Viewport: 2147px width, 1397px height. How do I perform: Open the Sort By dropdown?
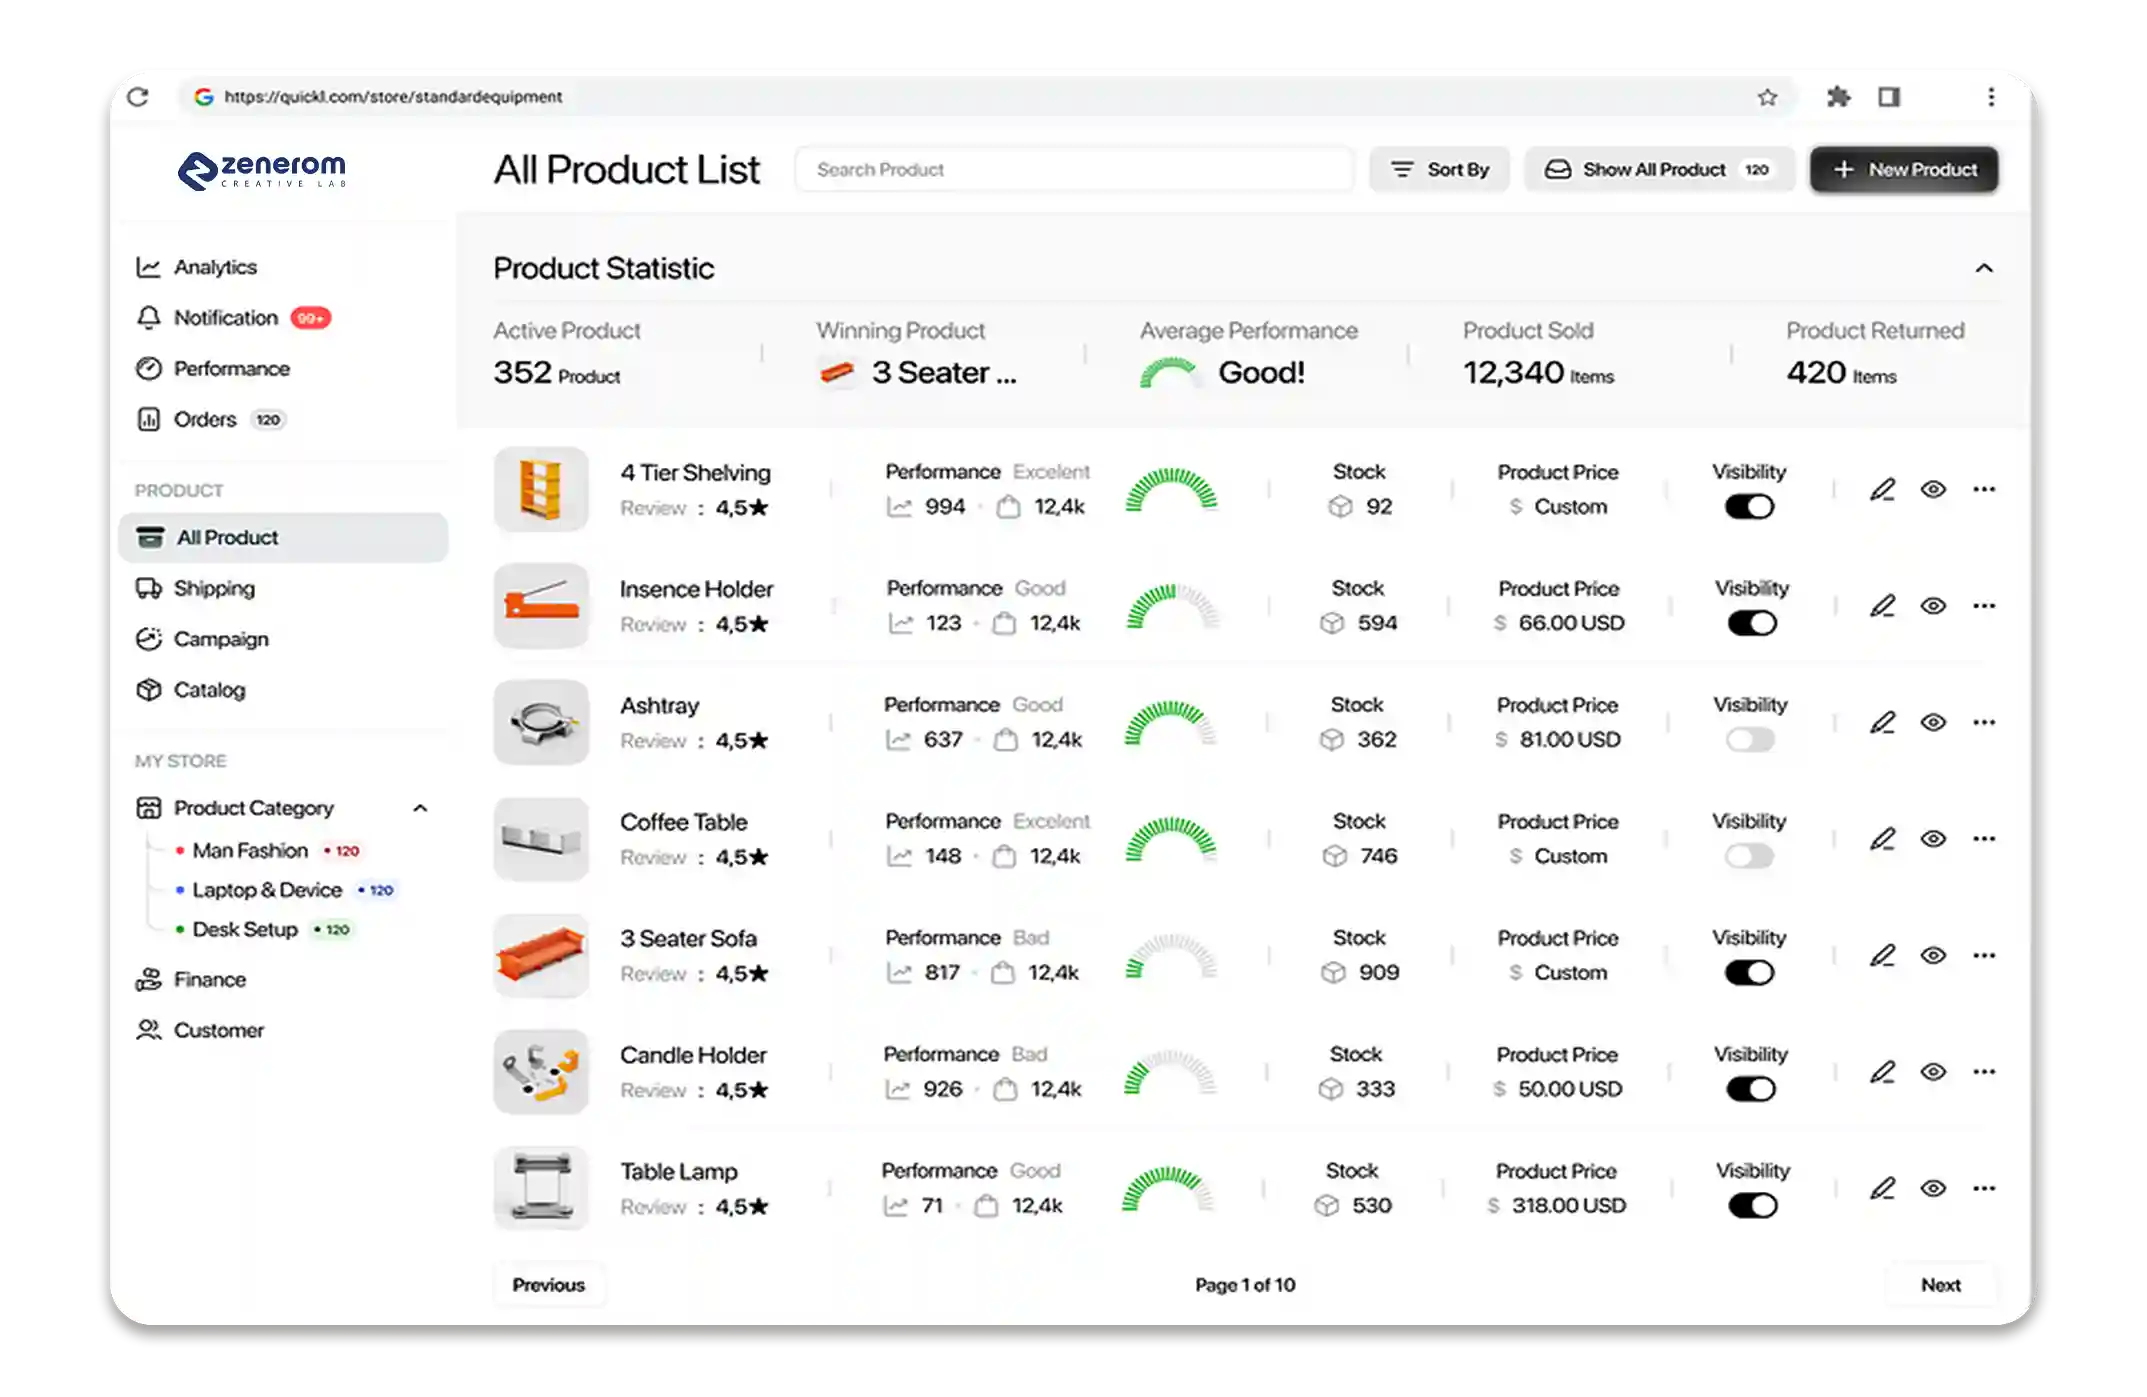pos(1440,169)
